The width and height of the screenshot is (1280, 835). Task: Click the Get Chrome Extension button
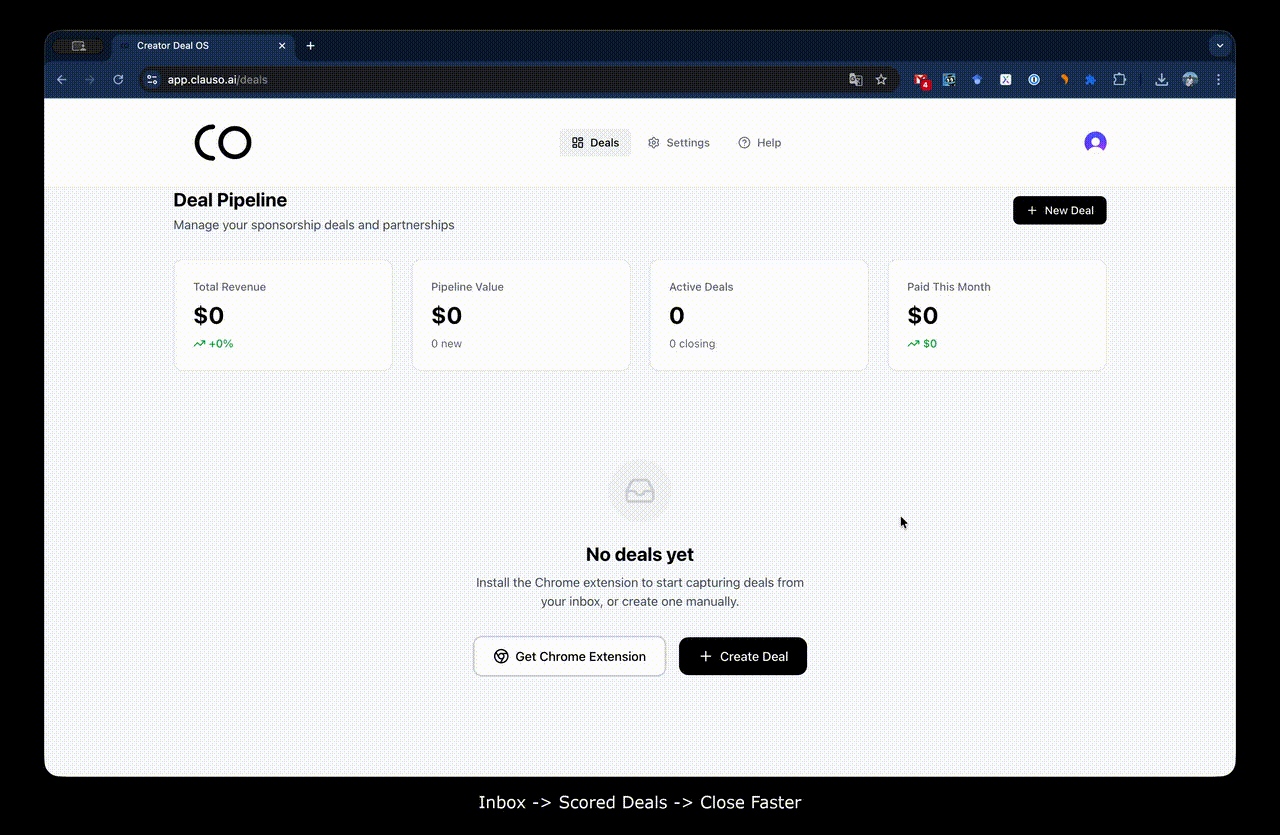pyautogui.click(x=569, y=656)
